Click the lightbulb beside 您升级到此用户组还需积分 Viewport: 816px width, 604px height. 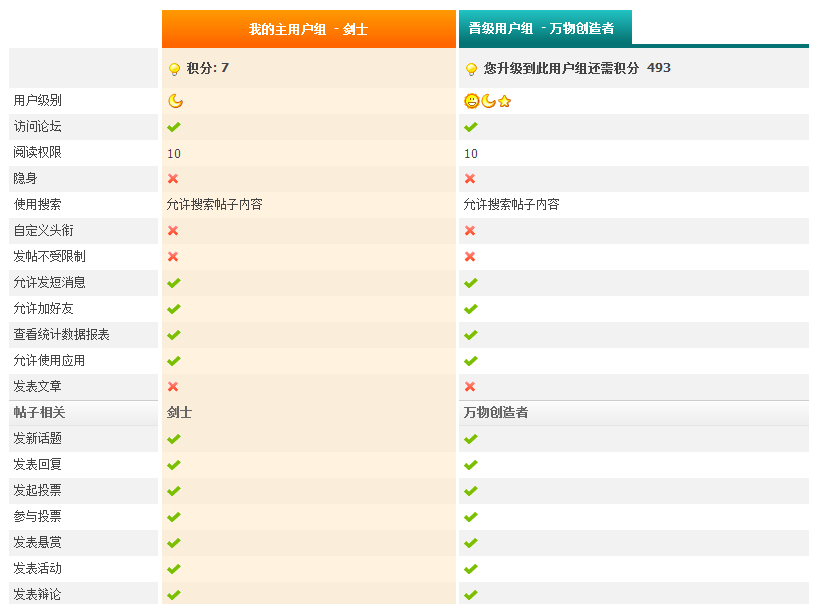point(471,69)
